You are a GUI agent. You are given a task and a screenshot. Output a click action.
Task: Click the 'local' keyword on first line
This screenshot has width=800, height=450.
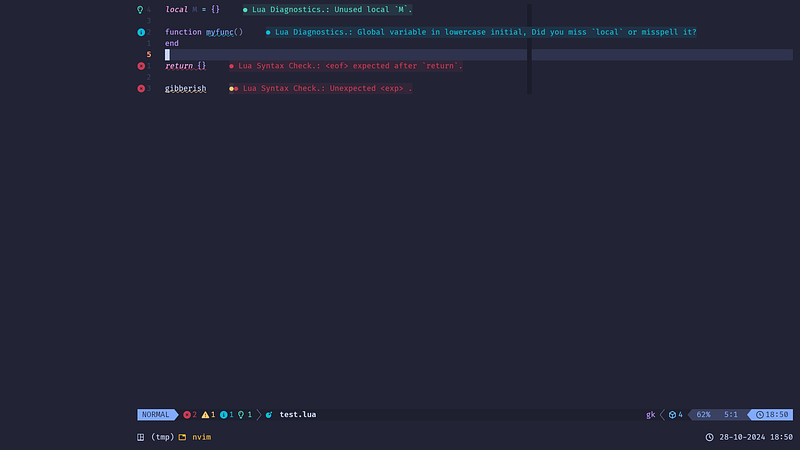(x=176, y=10)
